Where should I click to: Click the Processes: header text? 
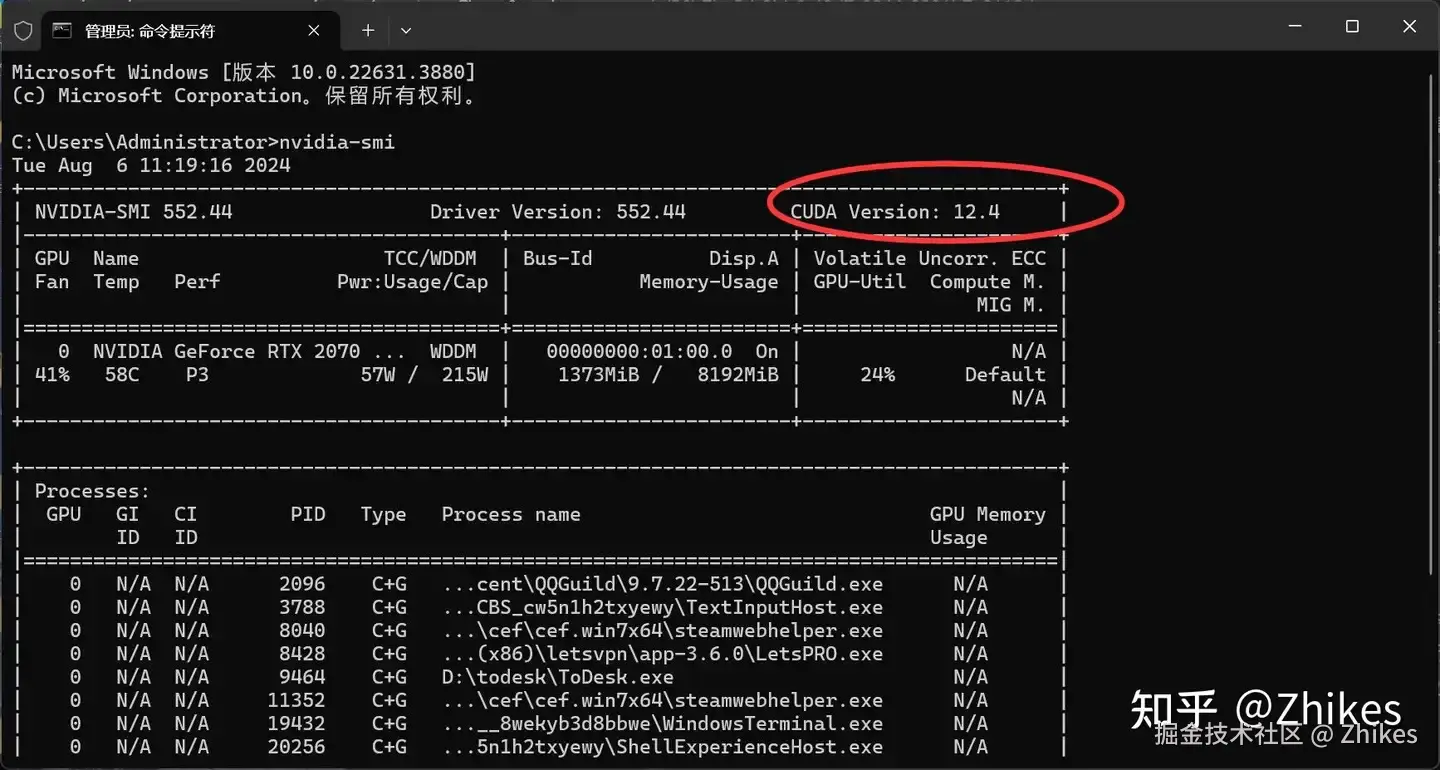point(92,491)
